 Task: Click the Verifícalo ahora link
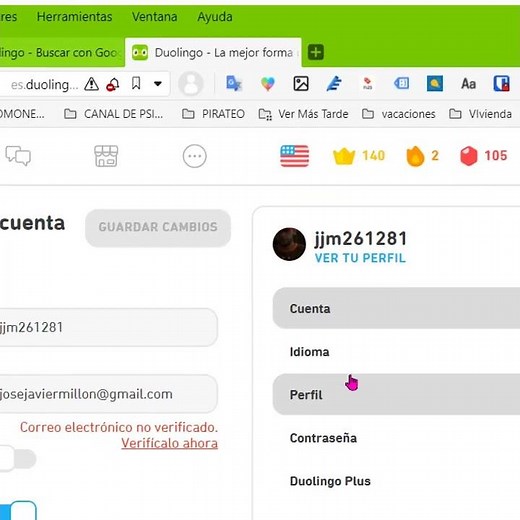coord(169,443)
